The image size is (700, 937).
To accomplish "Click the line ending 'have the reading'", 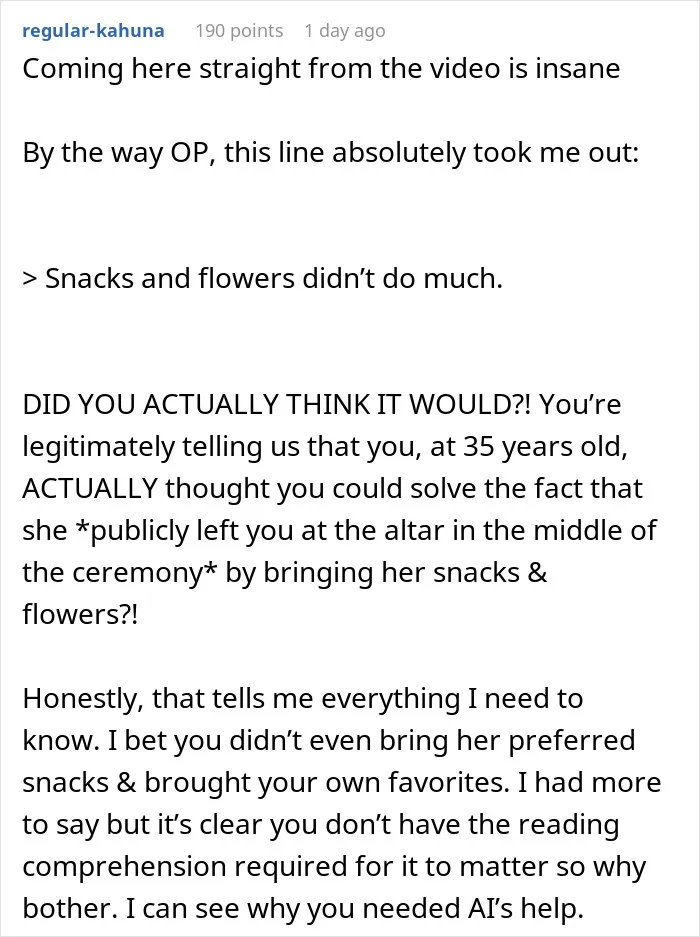I will pyautogui.click(x=321, y=825).
